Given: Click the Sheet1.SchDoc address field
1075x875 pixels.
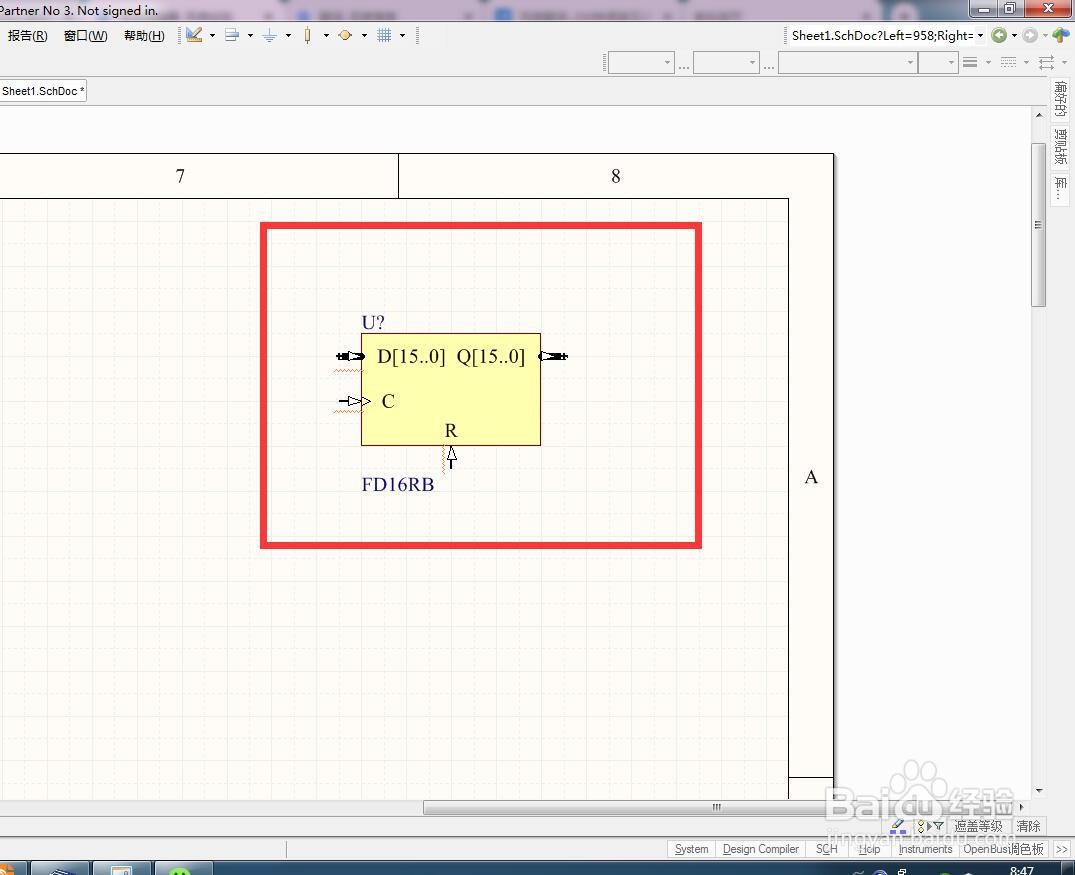Looking at the screenshot, I should (x=882, y=35).
